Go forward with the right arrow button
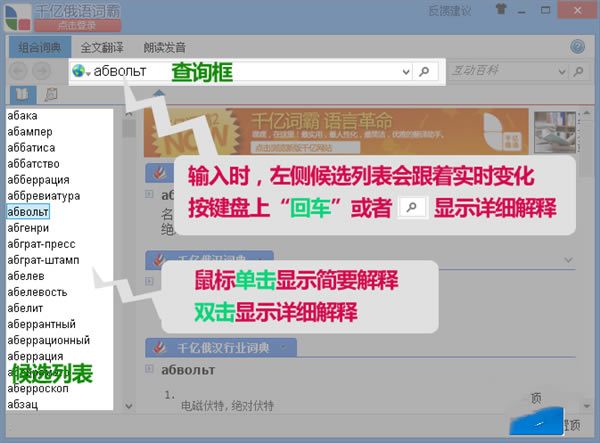Screen dimensions: 600x443 (41, 71)
